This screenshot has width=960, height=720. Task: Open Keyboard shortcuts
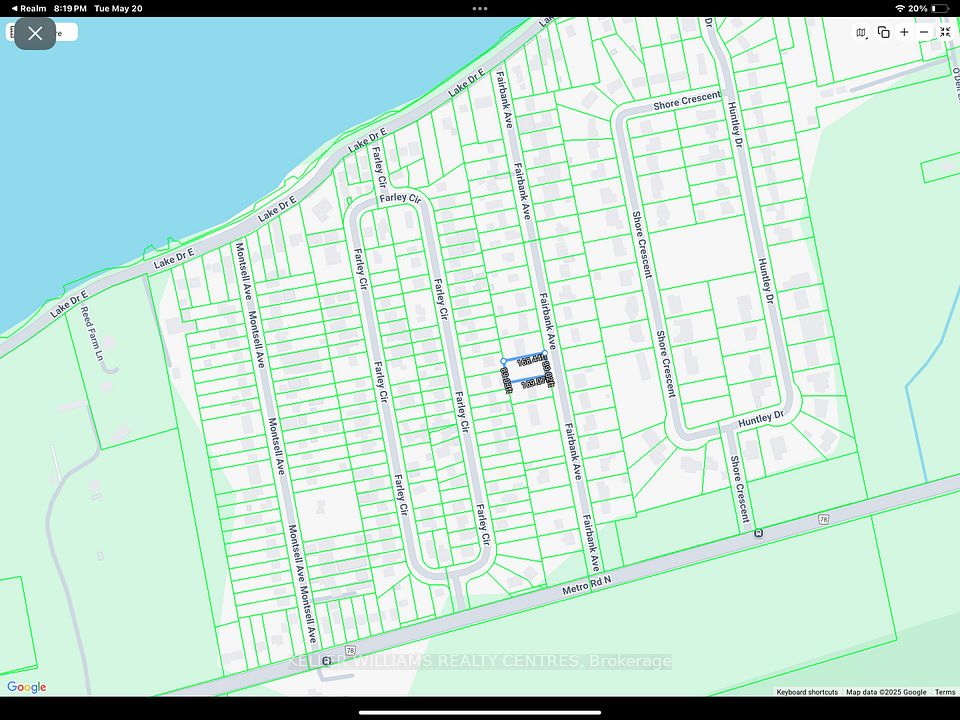click(x=807, y=692)
